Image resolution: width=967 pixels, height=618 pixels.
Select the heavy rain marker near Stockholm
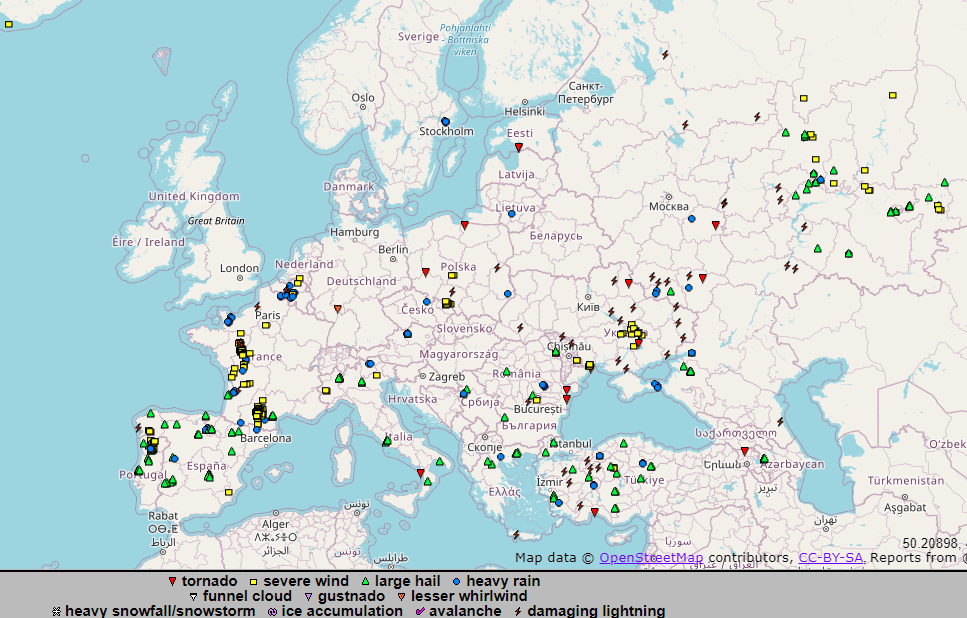[445, 122]
